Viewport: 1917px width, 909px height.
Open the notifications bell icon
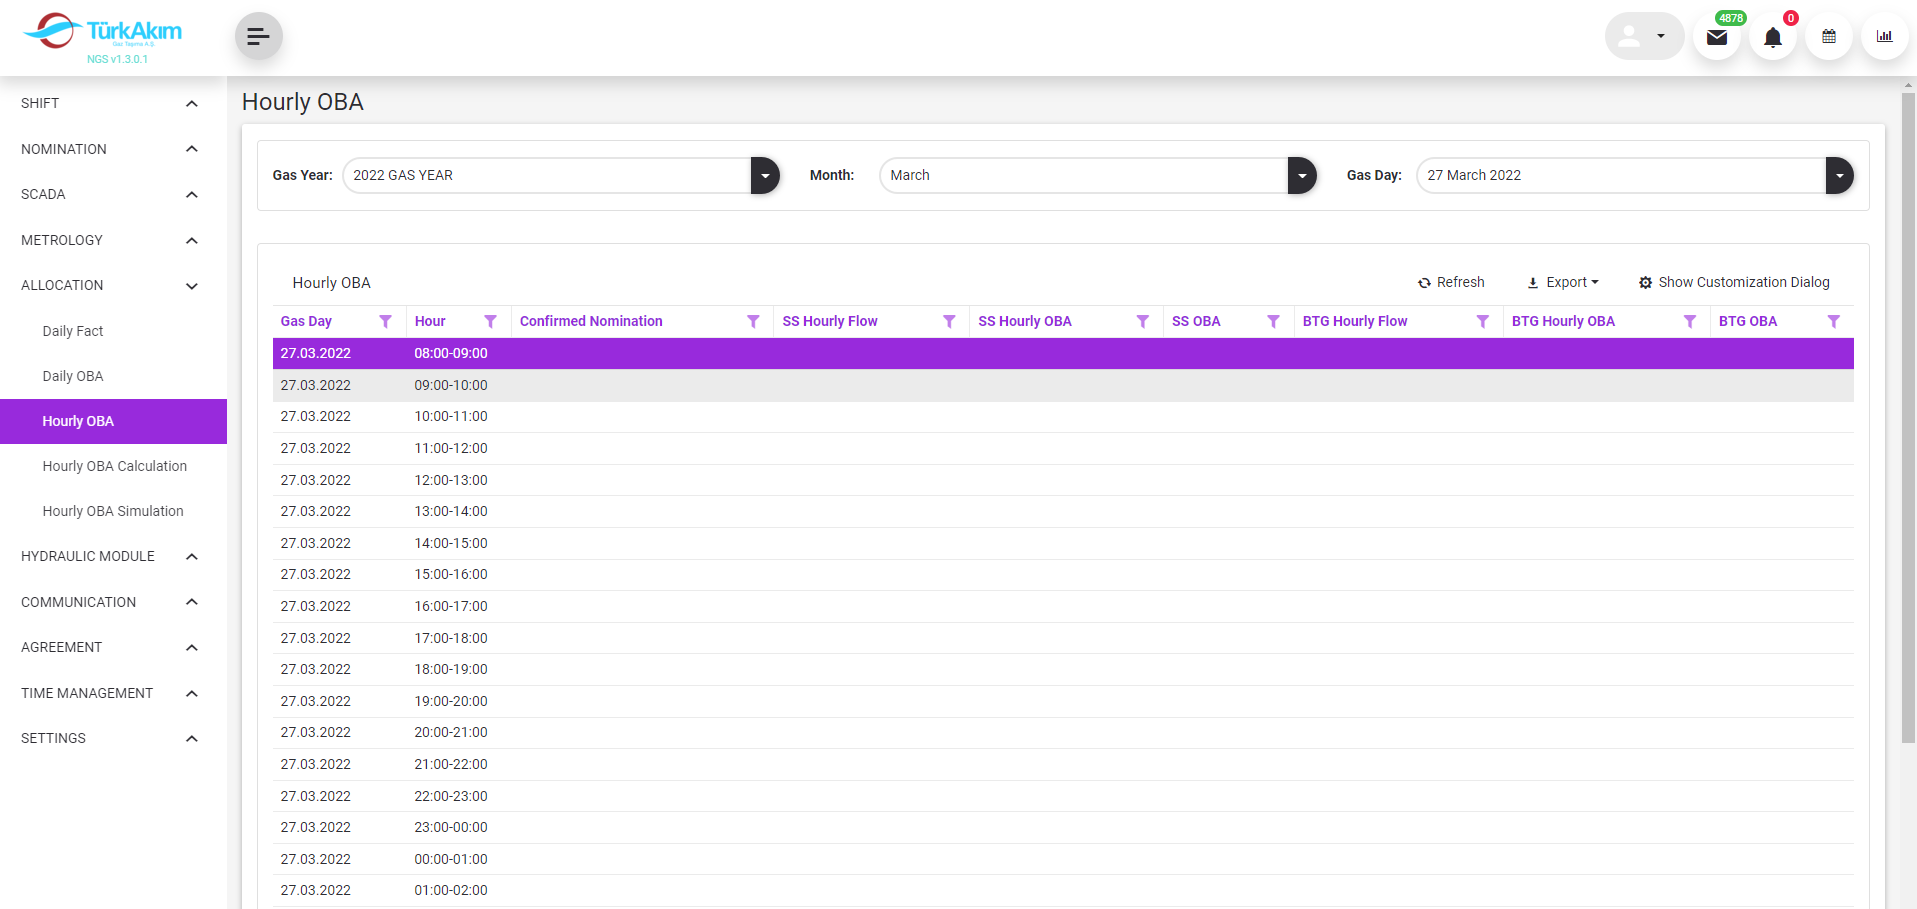click(1772, 38)
